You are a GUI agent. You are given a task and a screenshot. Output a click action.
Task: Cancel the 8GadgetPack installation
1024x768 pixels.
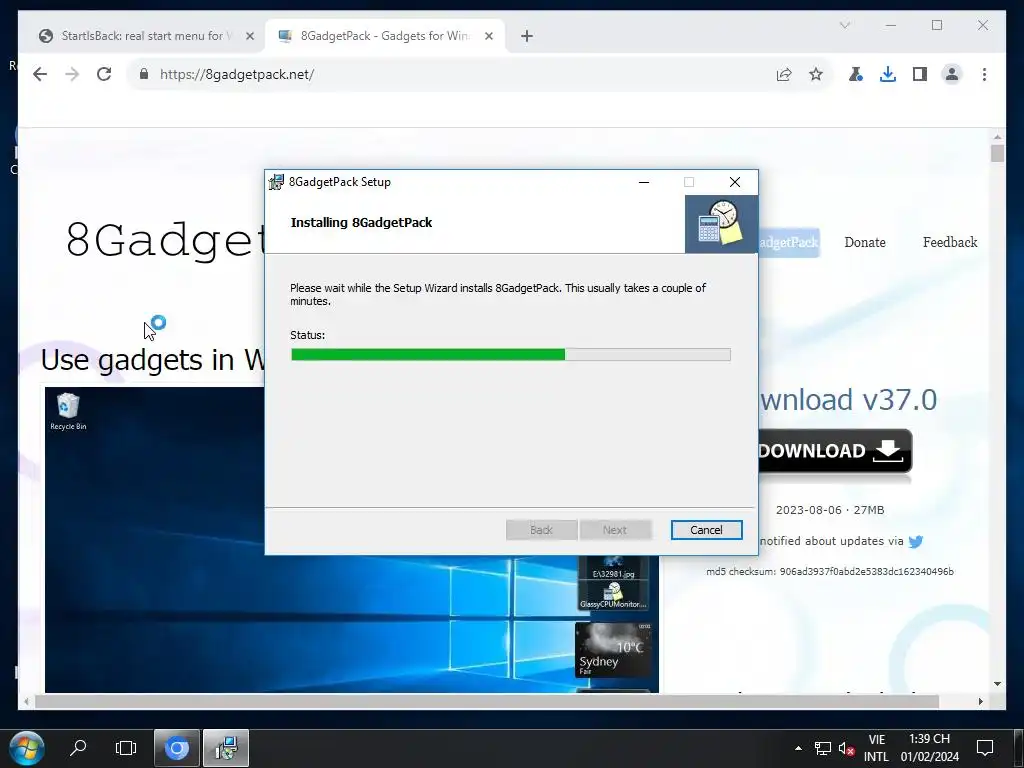click(706, 530)
